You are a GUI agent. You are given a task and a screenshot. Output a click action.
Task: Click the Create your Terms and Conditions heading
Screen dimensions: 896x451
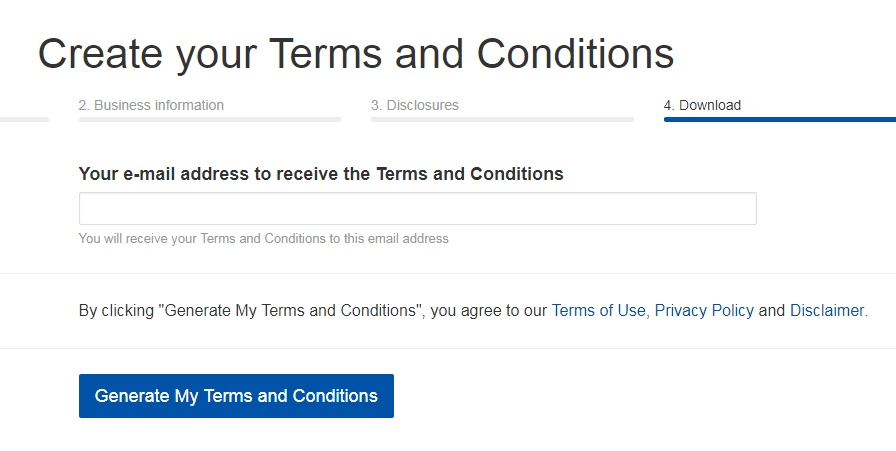[x=356, y=55]
